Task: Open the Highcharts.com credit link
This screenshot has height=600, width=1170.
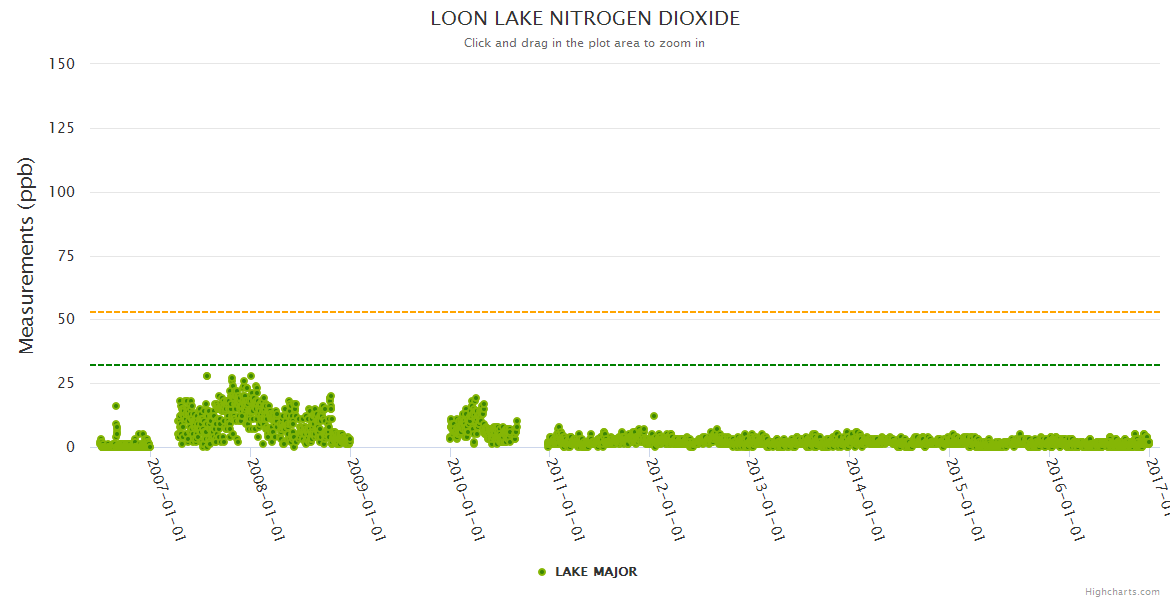Action: 1122,591
